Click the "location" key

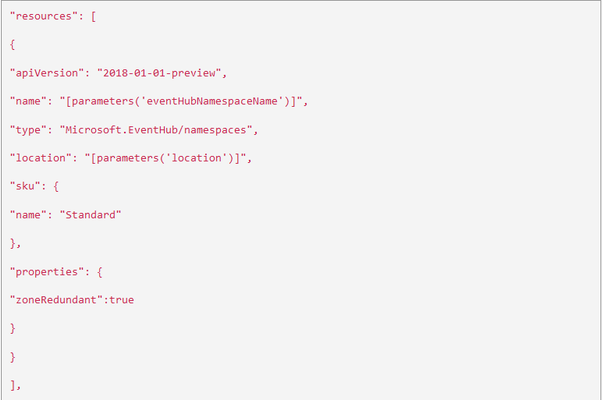[40, 158]
